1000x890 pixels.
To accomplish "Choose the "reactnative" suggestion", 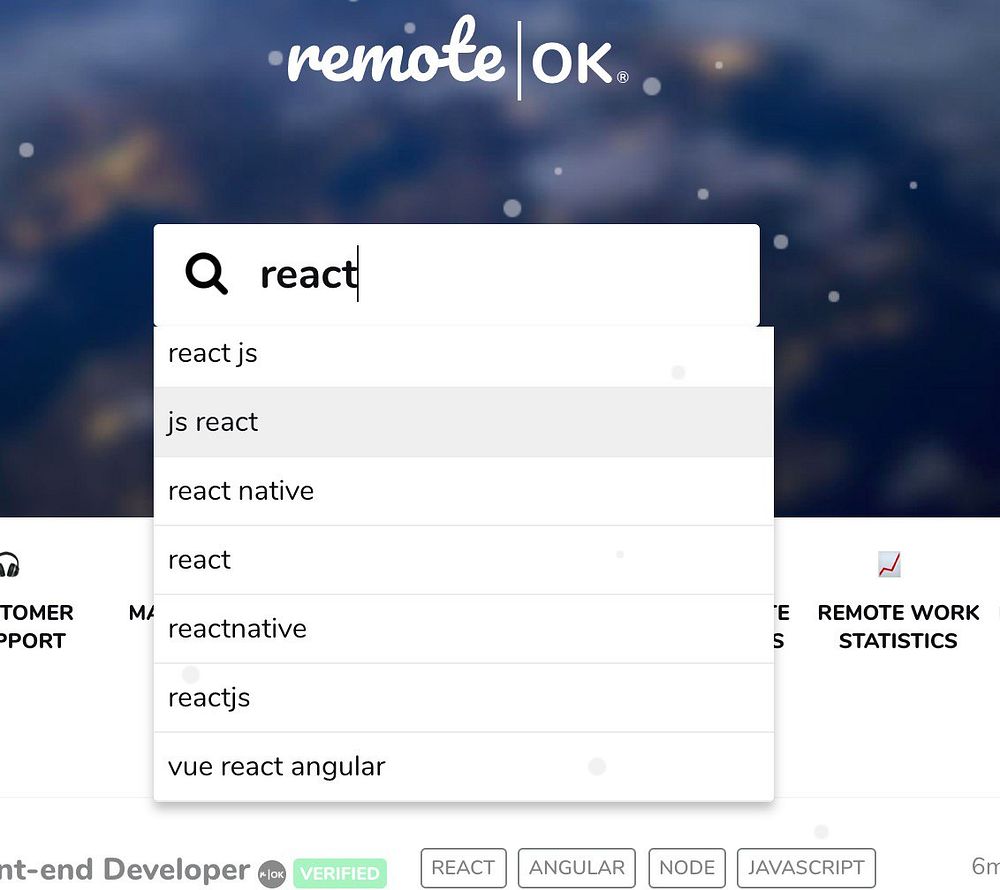I will [x=464, y=629].
